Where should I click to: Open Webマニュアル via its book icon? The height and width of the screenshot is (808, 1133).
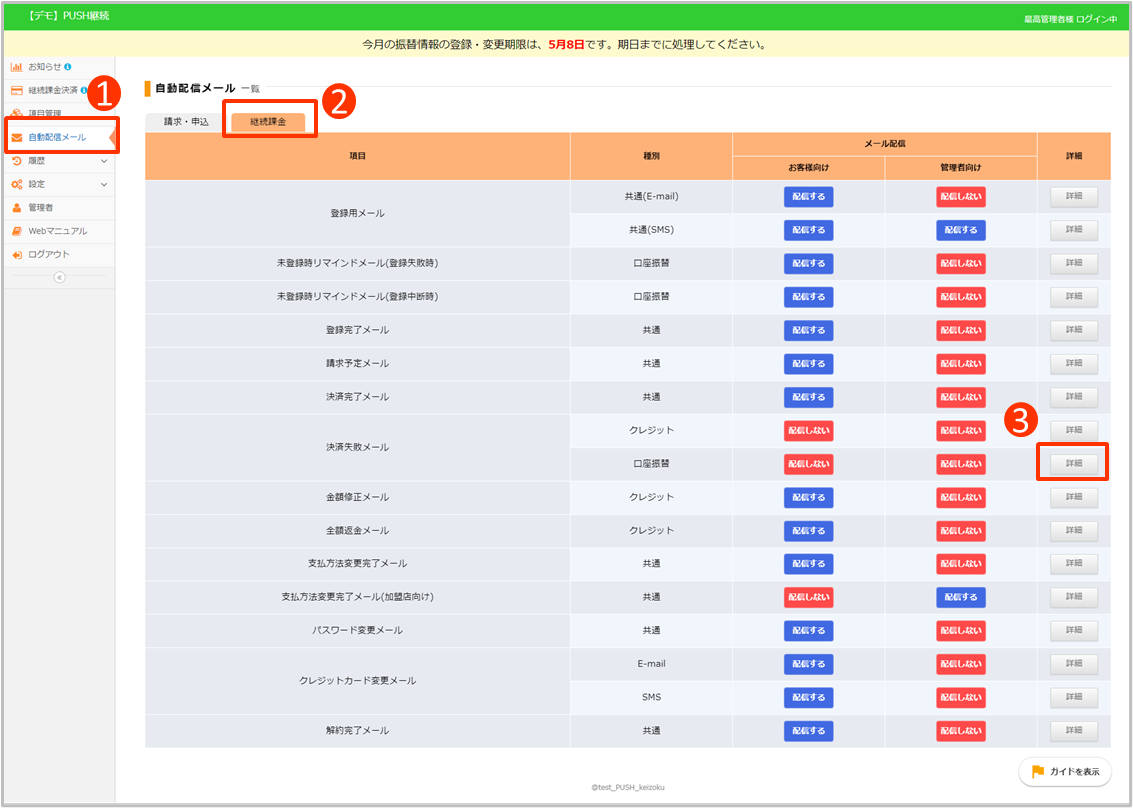click(x=17, y=231)
